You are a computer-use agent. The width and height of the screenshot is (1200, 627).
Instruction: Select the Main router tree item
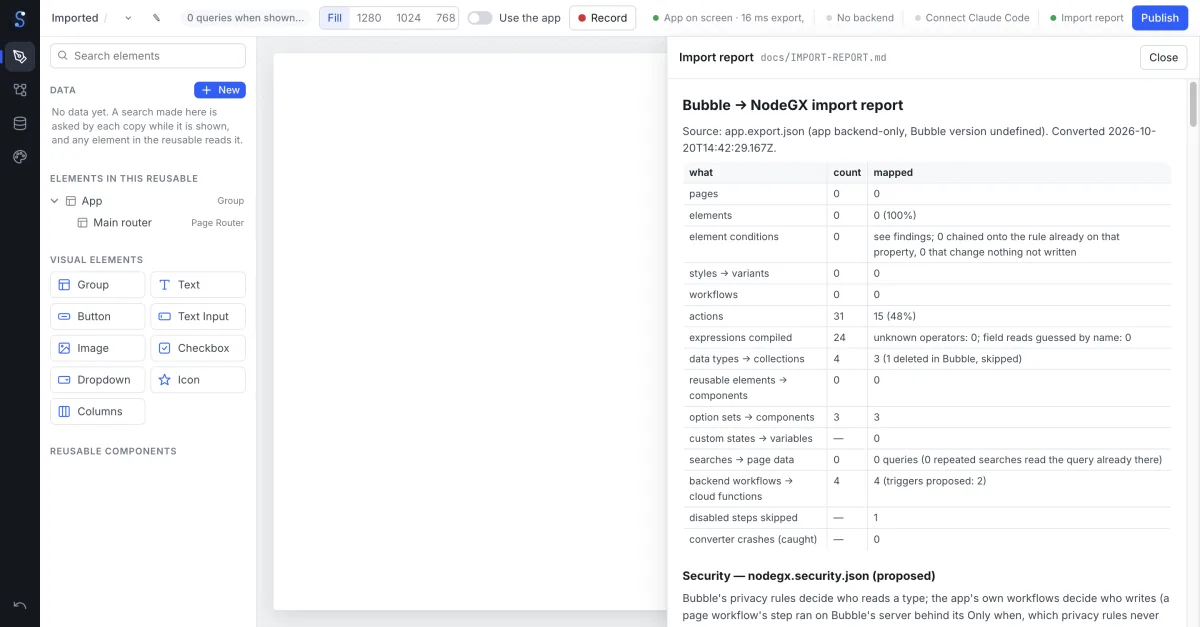[x=147, y=223]
